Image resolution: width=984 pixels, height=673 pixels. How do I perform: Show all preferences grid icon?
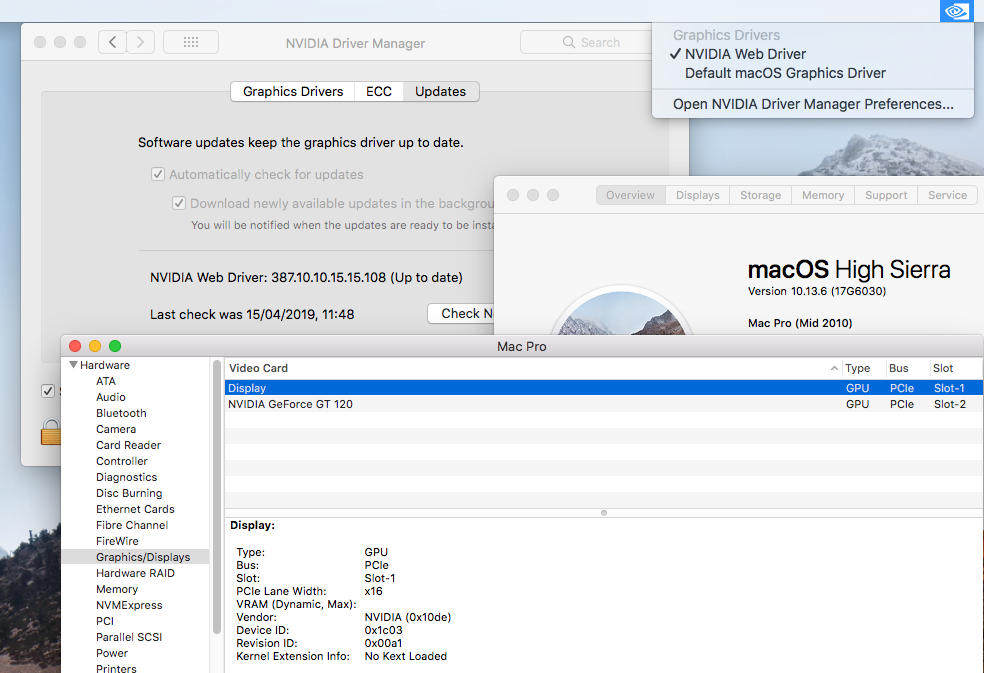191,42
